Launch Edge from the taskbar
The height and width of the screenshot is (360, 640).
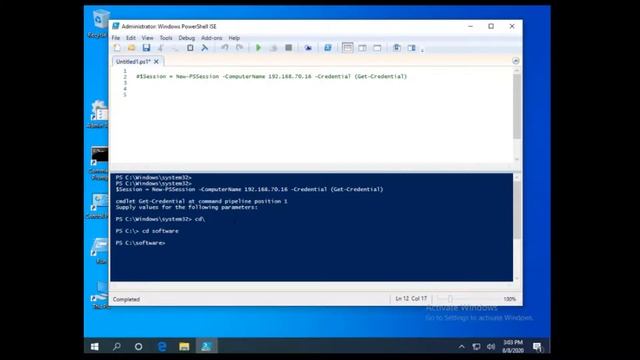(162, 347)
